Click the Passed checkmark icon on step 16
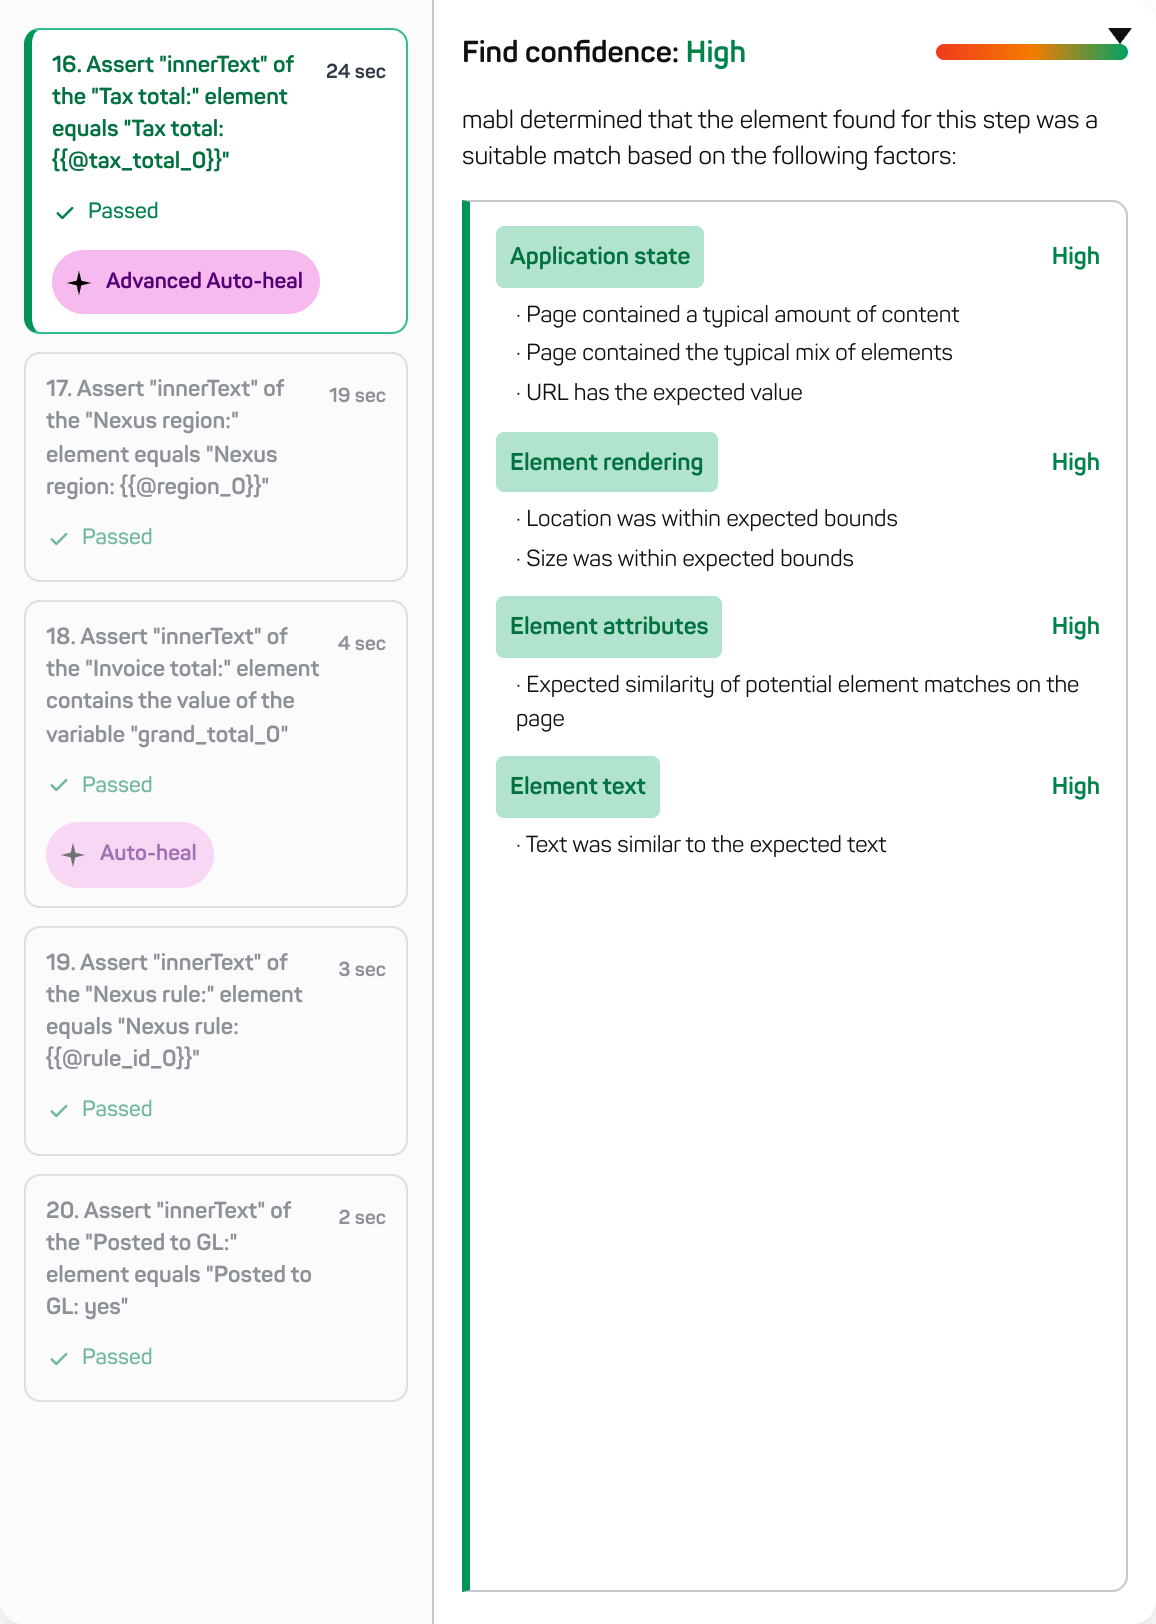This screenshot has width=1156, height=1624. [x=65, y=212]
